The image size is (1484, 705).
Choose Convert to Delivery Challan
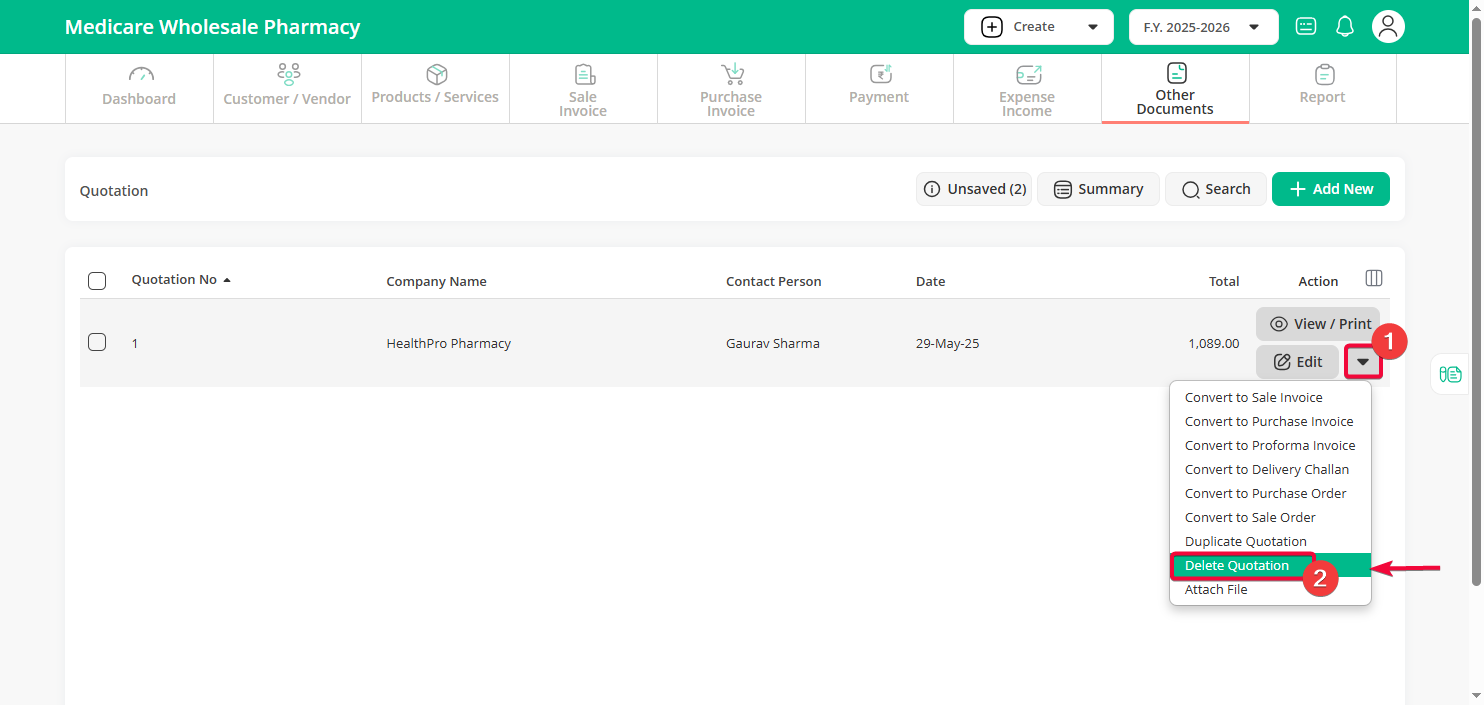point(1270,469)
